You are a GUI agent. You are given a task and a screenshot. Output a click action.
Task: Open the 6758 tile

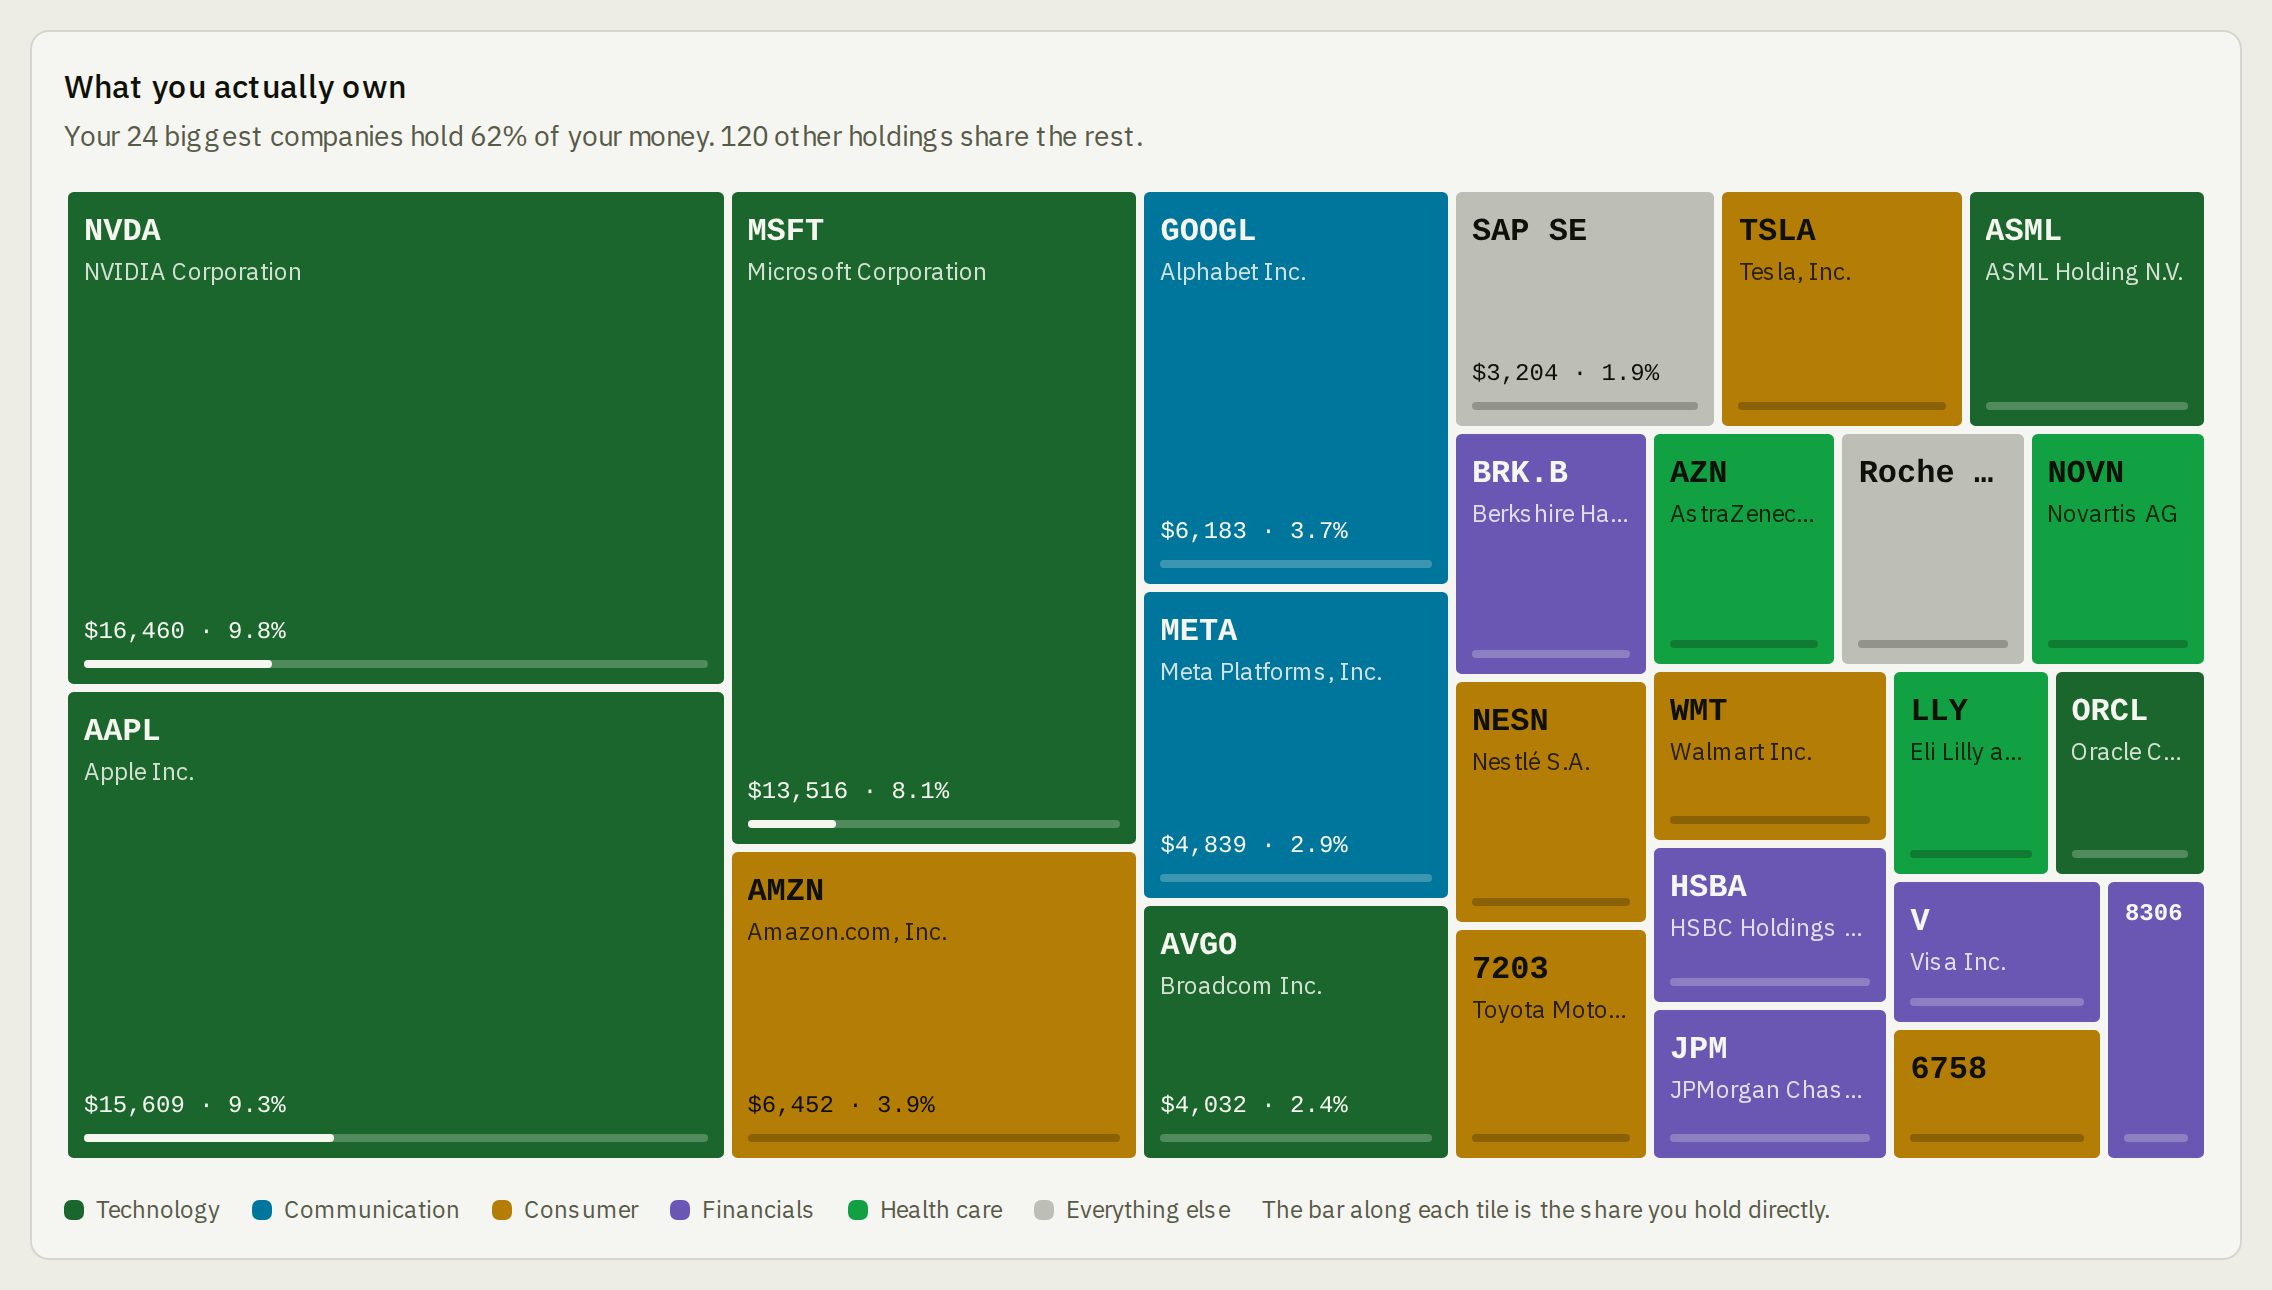[1997, 1094]
